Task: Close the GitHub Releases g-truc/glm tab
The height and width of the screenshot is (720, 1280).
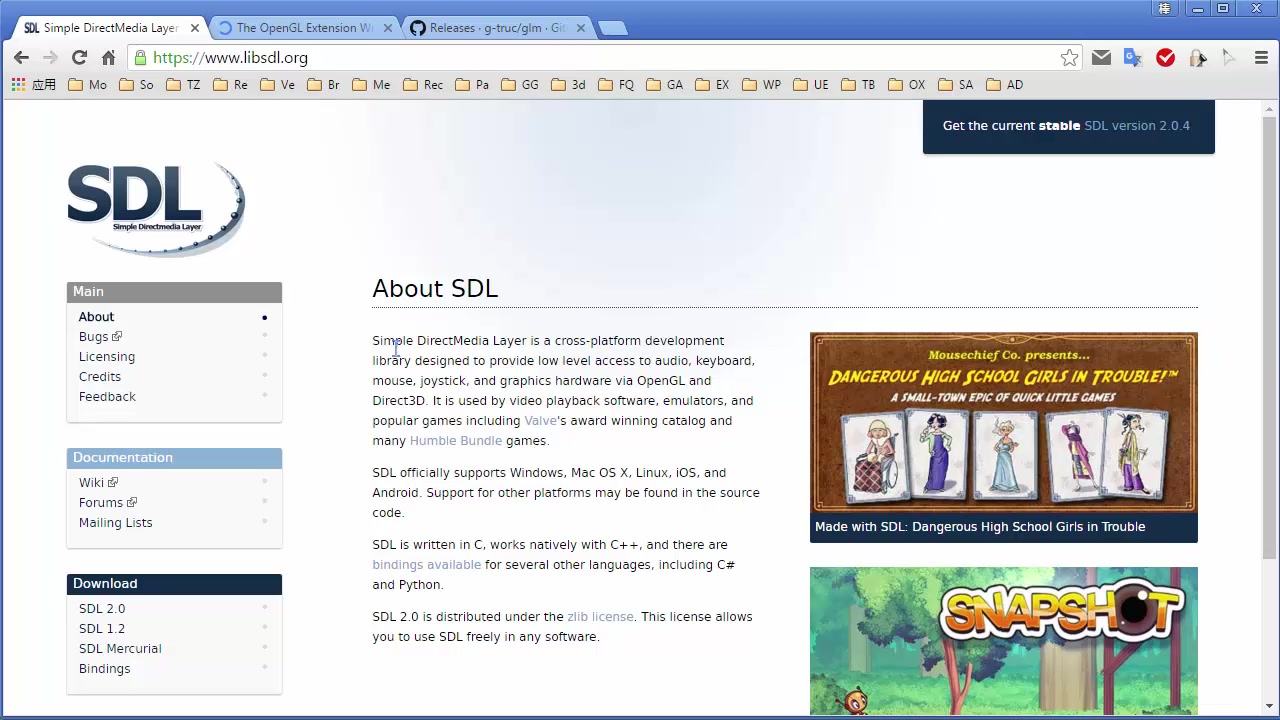Action: [x=580, y=28]
